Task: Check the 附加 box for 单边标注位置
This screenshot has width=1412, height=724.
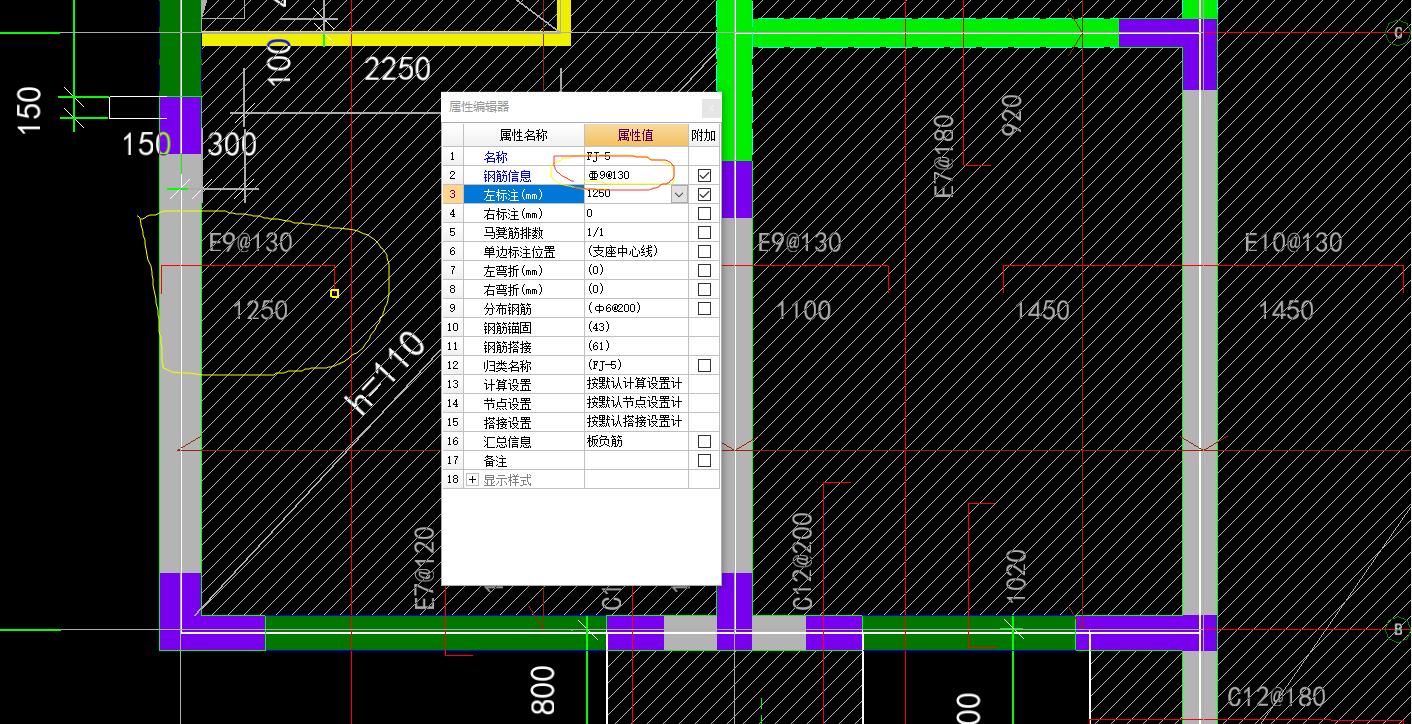Action: coord(704,251)
